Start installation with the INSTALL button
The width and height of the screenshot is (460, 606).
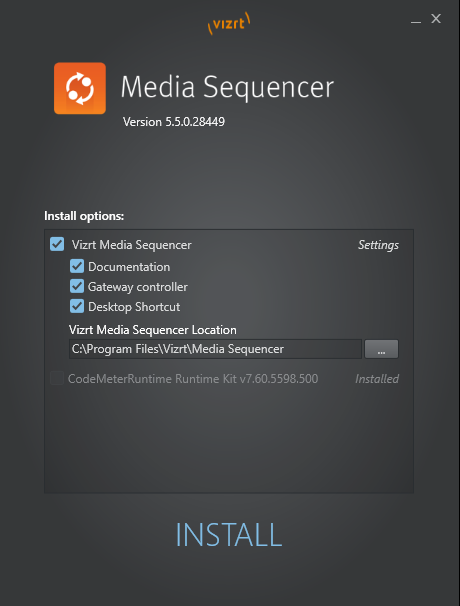[229, 535]
